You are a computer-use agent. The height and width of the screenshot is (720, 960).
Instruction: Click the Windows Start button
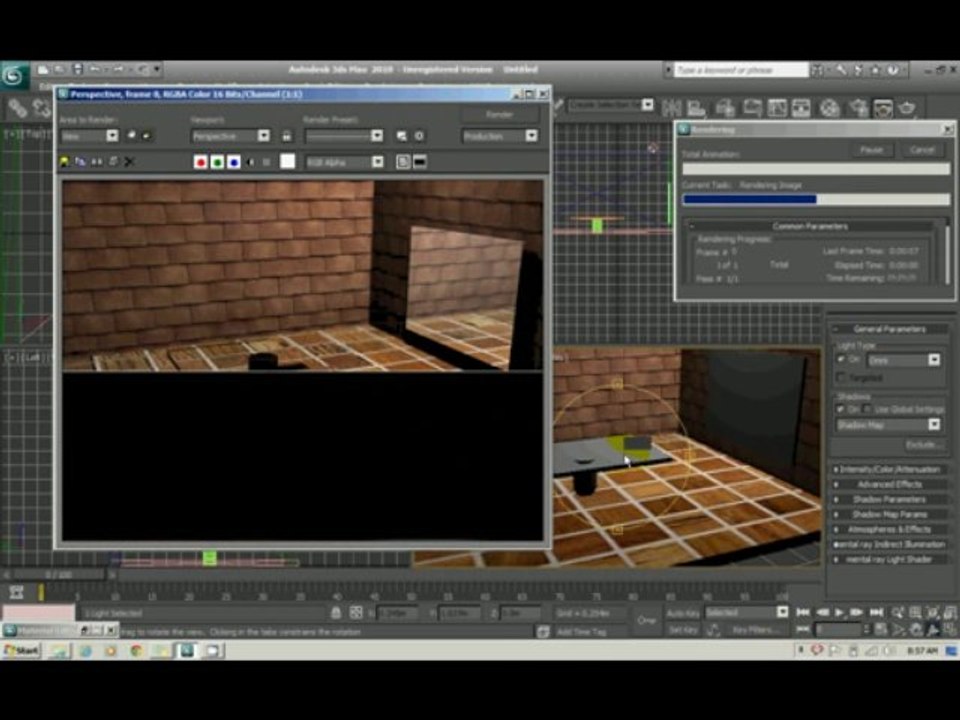21,650
